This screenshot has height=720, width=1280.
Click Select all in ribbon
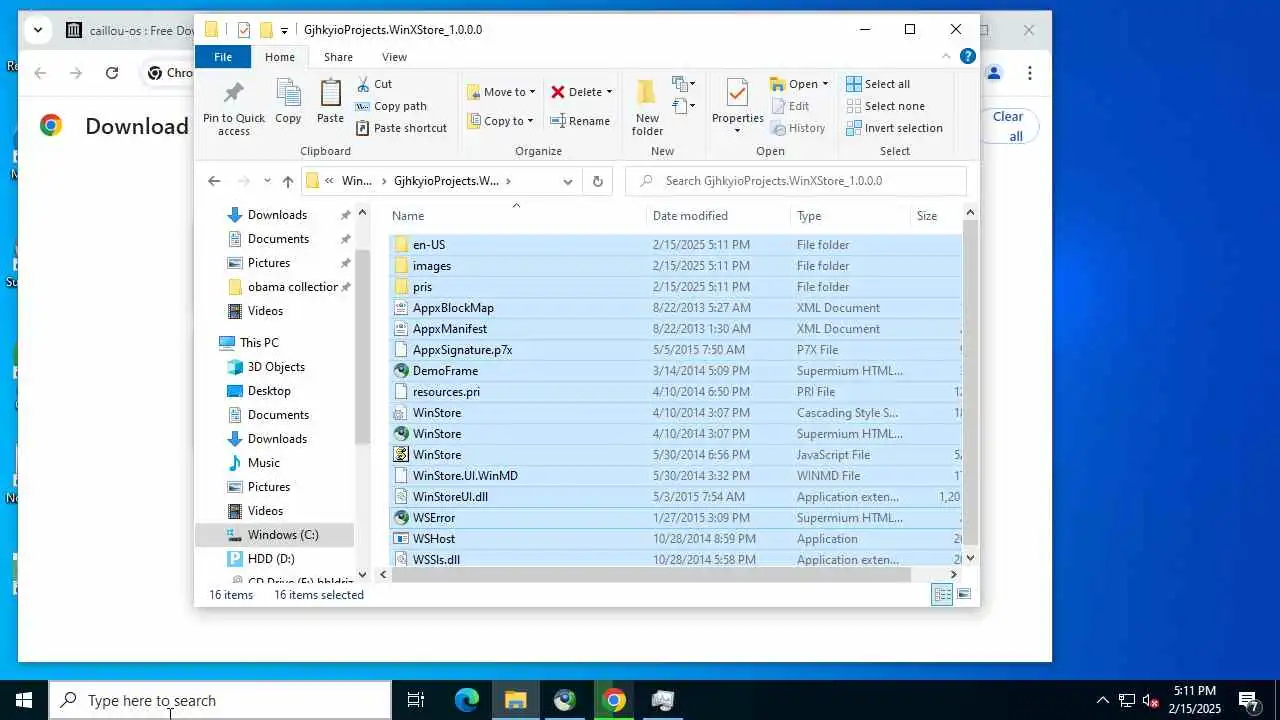coord(878,84)
